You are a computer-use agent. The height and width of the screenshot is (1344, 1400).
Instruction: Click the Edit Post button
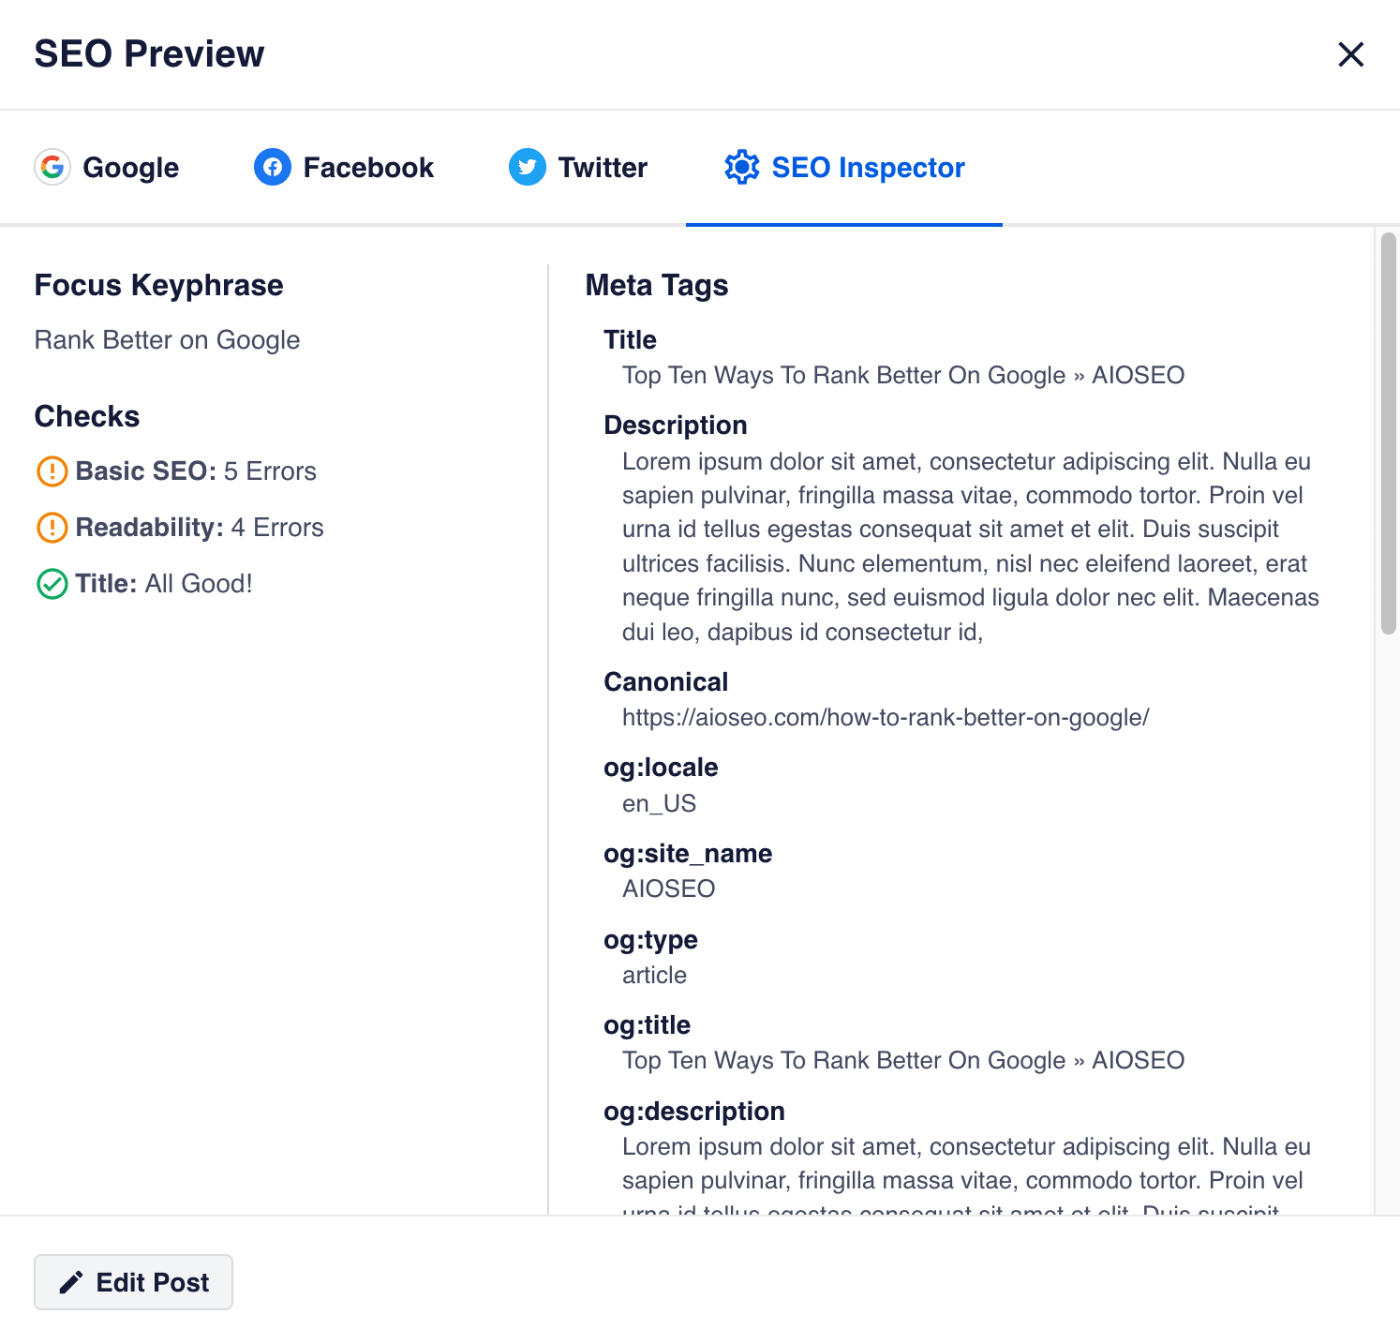[x=133, y=1282]
